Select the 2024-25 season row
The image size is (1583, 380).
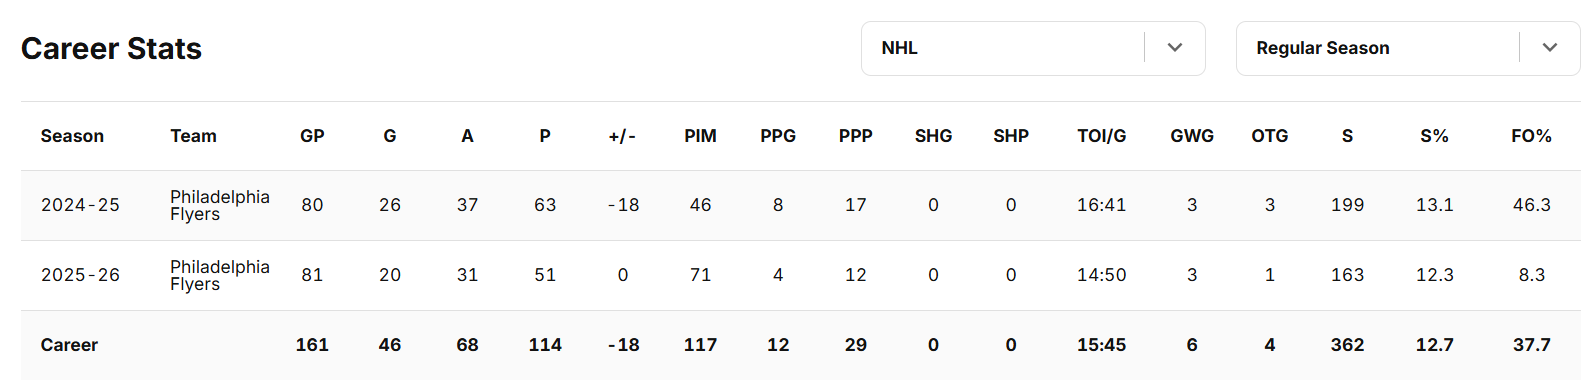801,205
